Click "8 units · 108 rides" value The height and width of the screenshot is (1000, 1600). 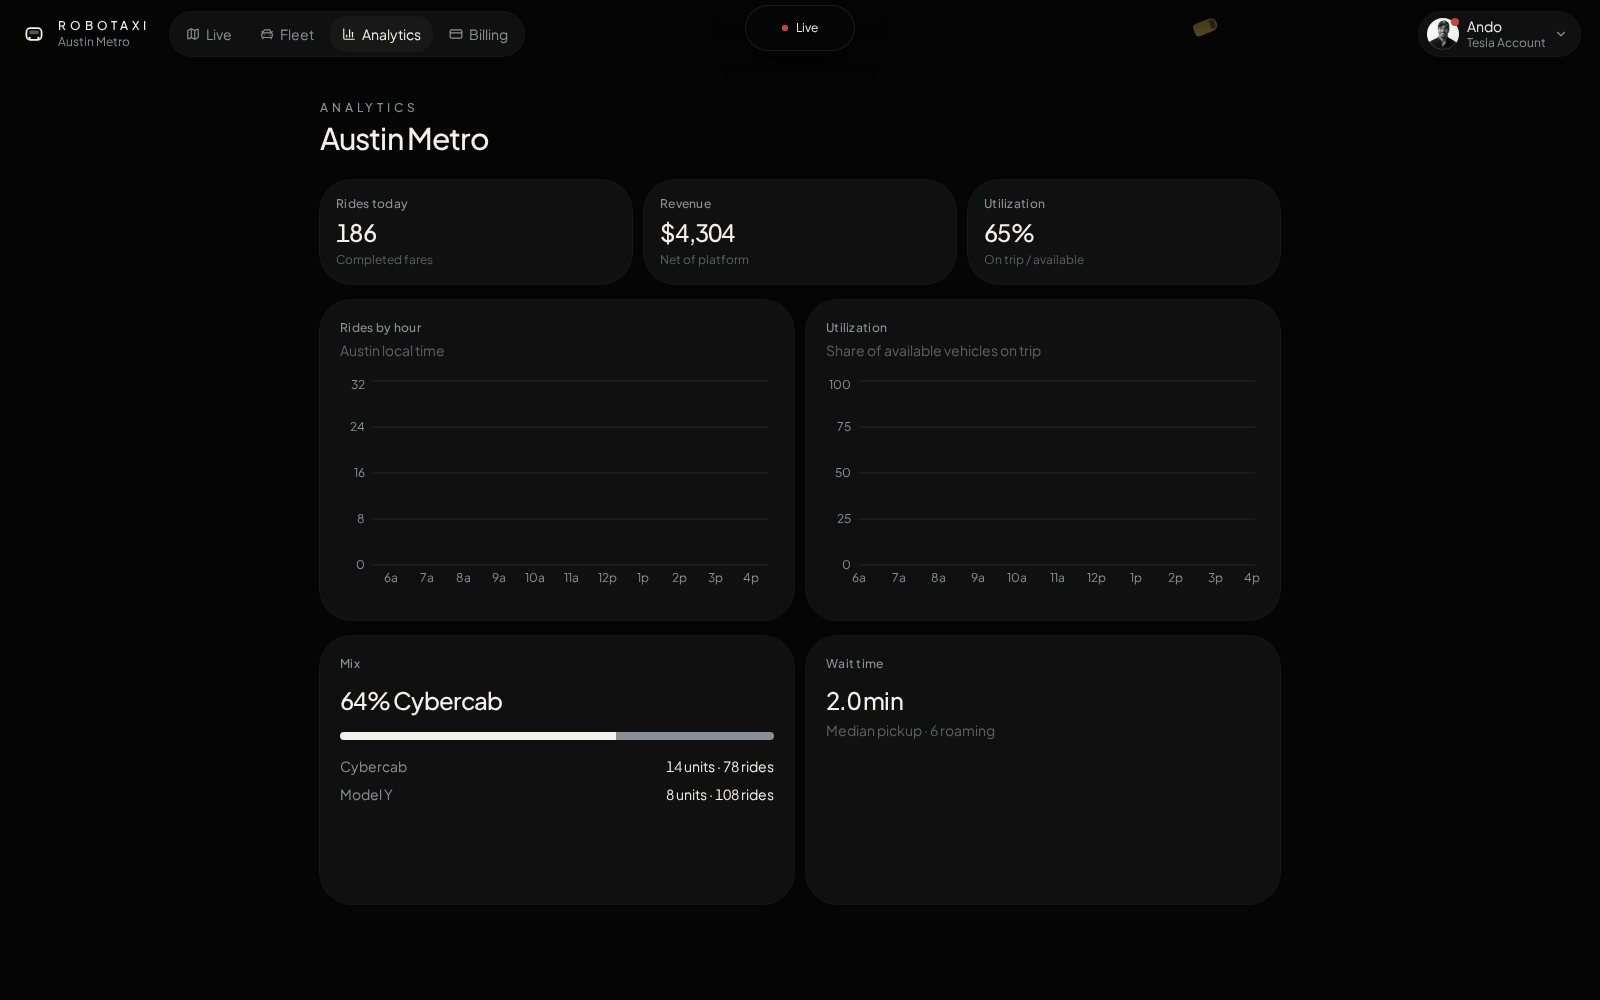[720, 795]
